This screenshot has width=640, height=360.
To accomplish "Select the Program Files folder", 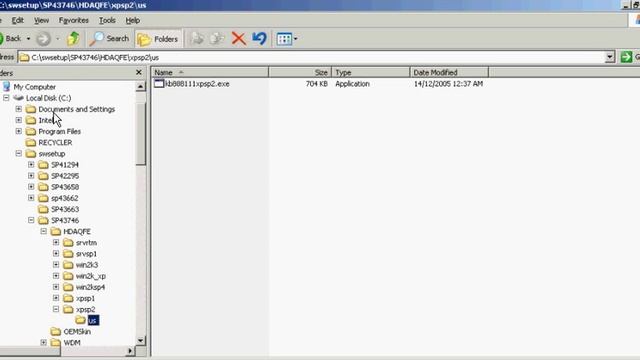I will pyautogui.click(x=60, y=131).
